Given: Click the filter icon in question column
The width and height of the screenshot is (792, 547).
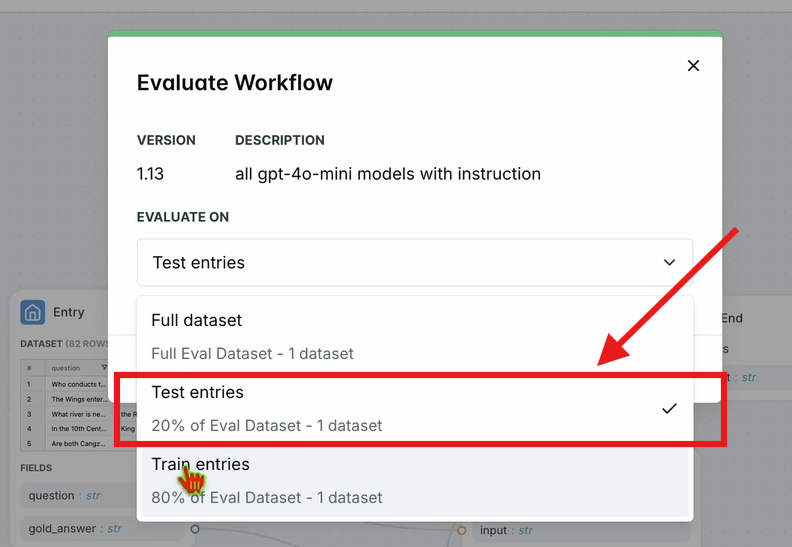Looking at the screenshot, I should (104, 367).
